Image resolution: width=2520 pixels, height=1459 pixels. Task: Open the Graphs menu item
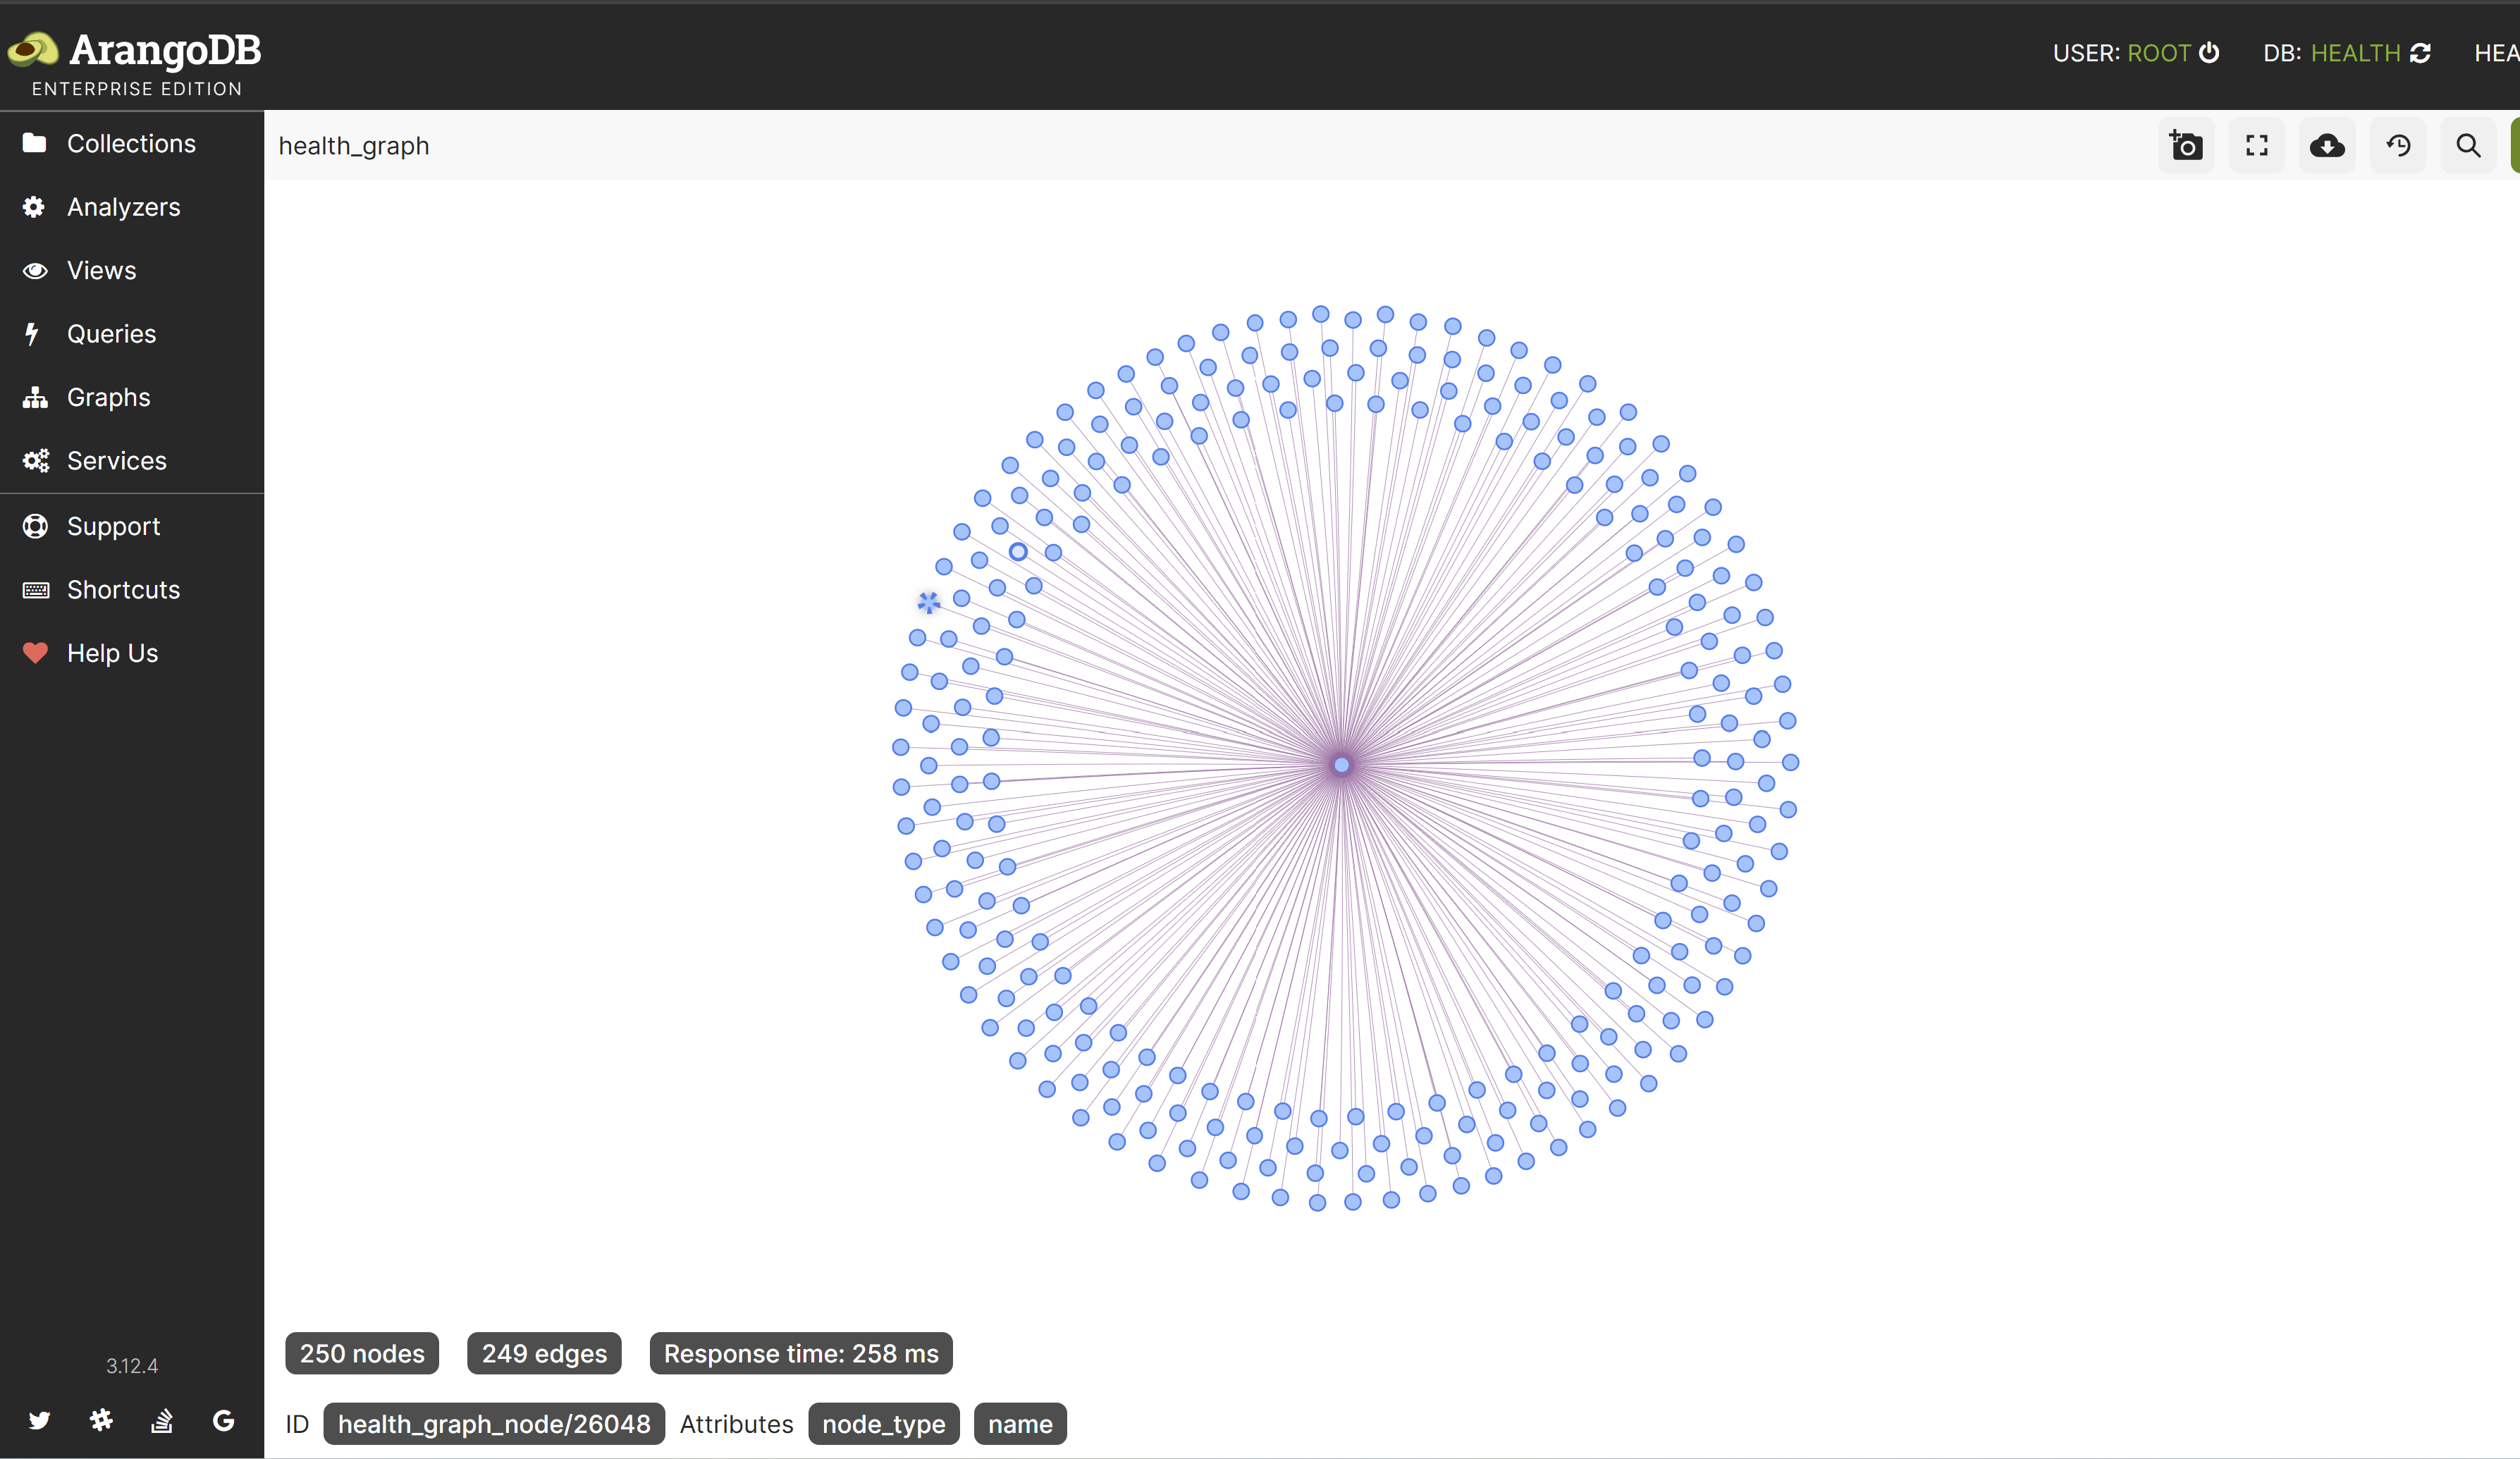coord(108,397)
